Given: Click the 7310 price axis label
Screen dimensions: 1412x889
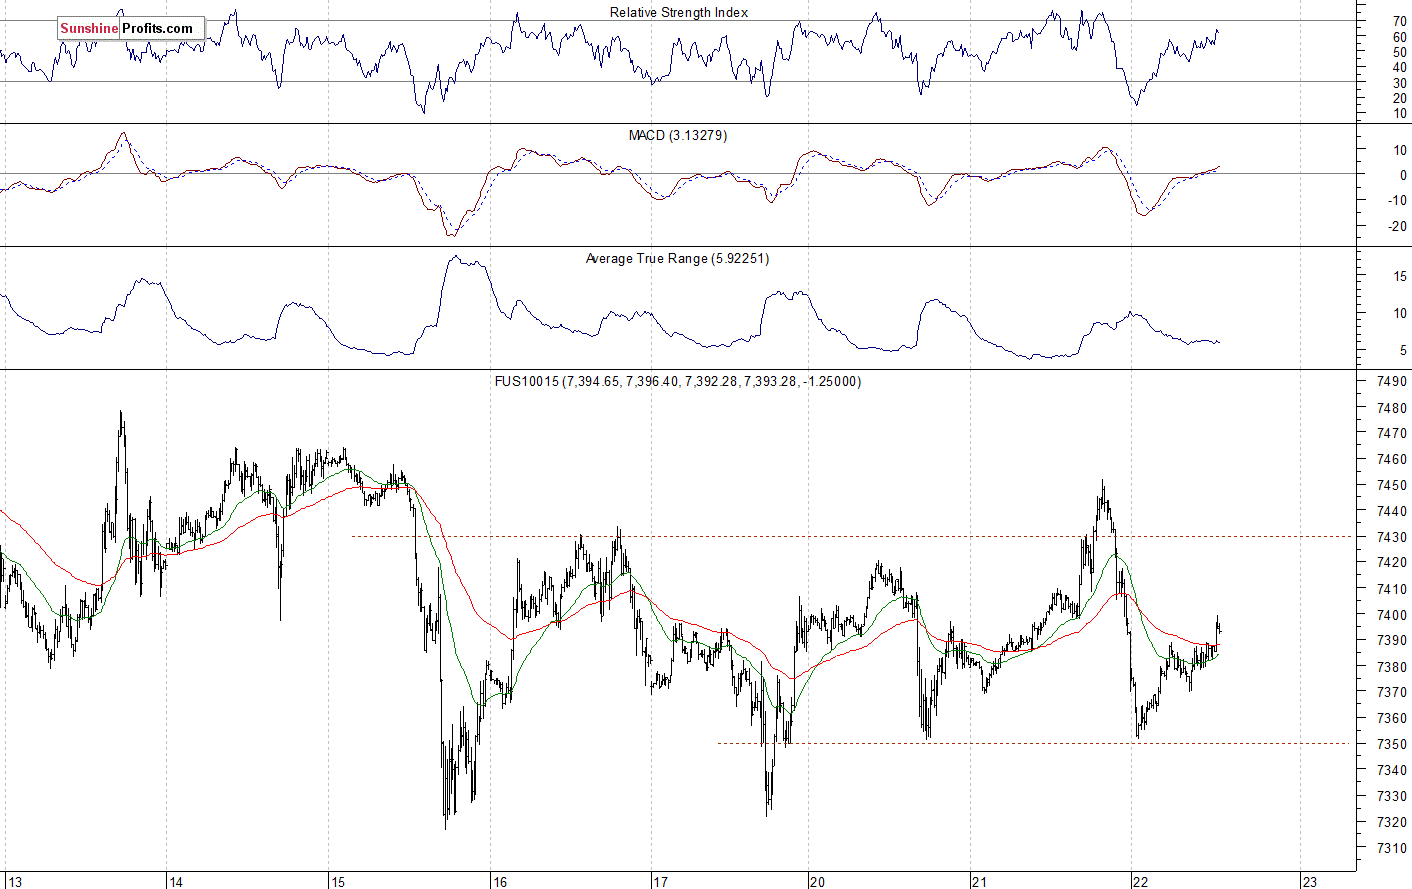Looking at the screenshot, I should pos(1392,848).
